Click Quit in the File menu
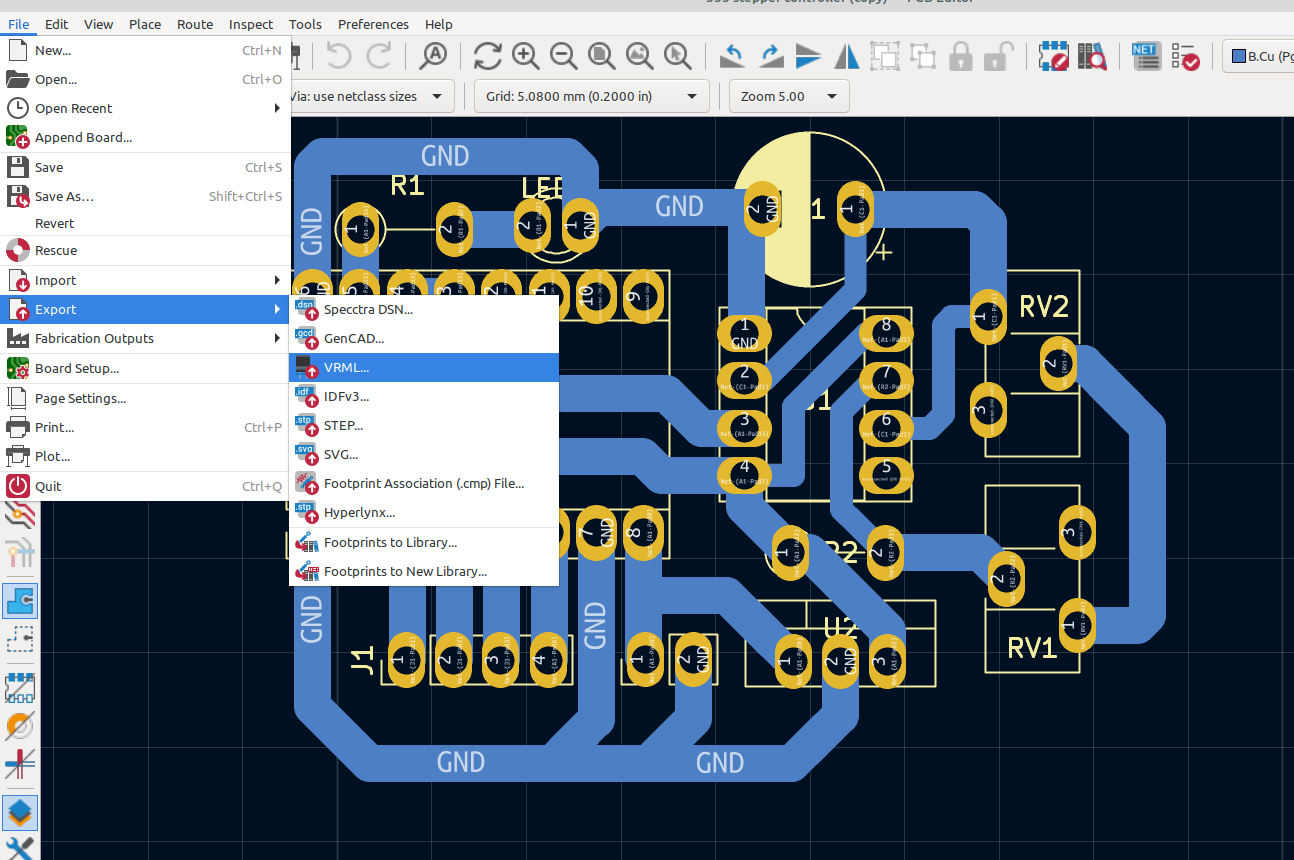This screenshot has width=1294, height=860. pos(145,486)
